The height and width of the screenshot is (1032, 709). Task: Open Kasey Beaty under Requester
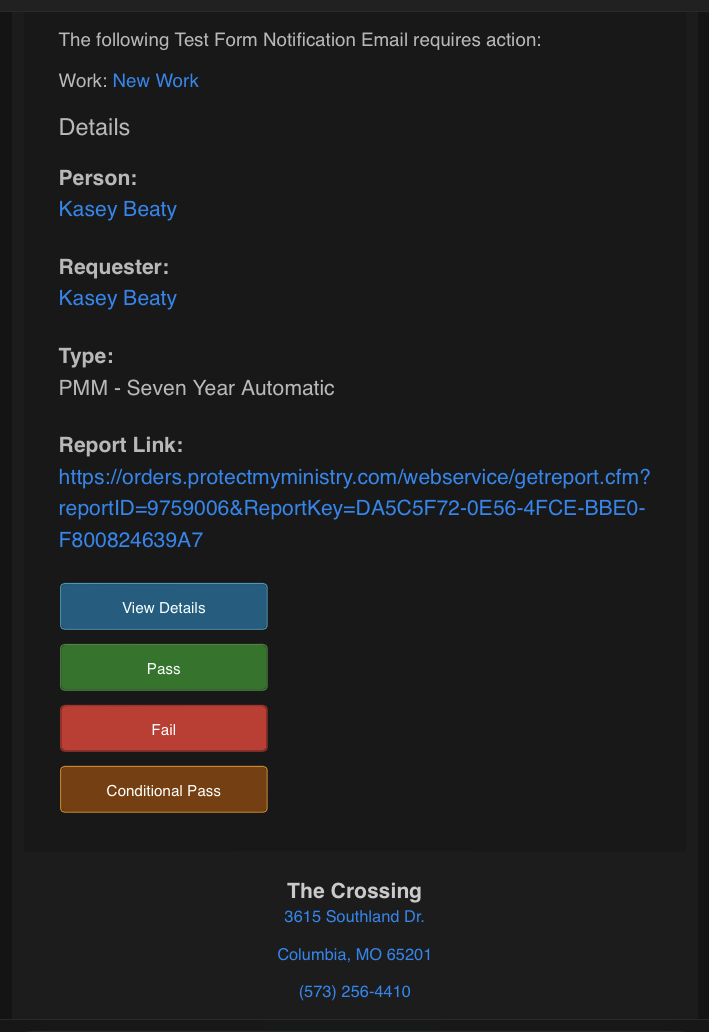118,298
